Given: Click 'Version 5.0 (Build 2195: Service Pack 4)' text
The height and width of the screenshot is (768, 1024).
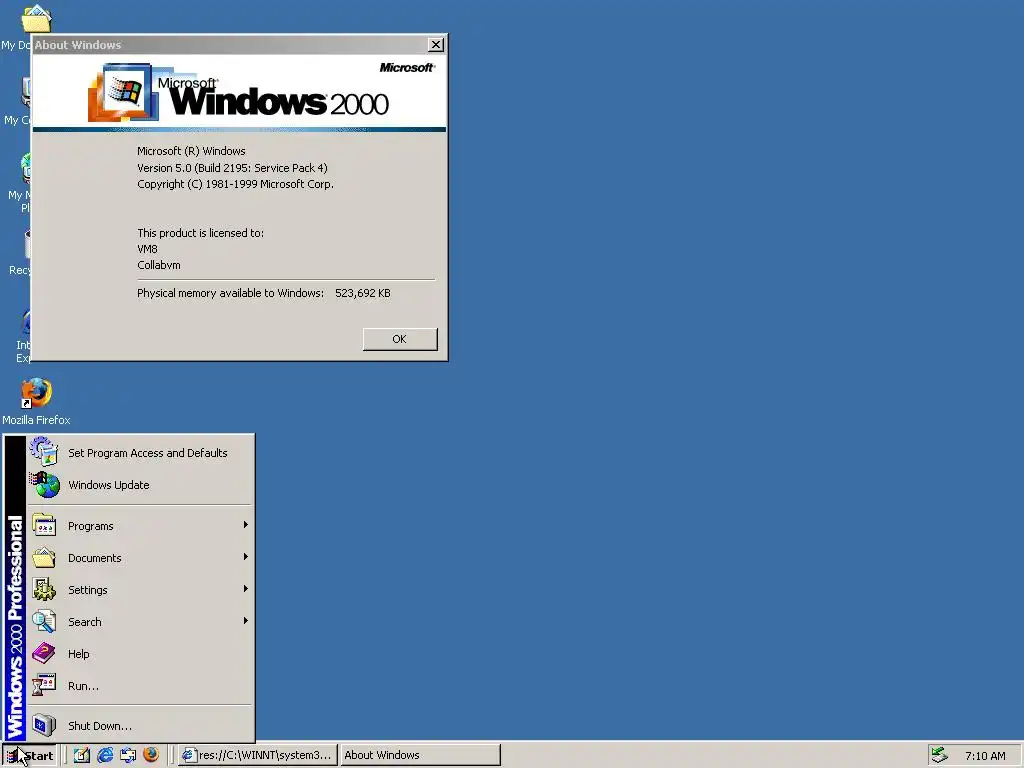Looking at the screenshot, I should pos(232,168).
